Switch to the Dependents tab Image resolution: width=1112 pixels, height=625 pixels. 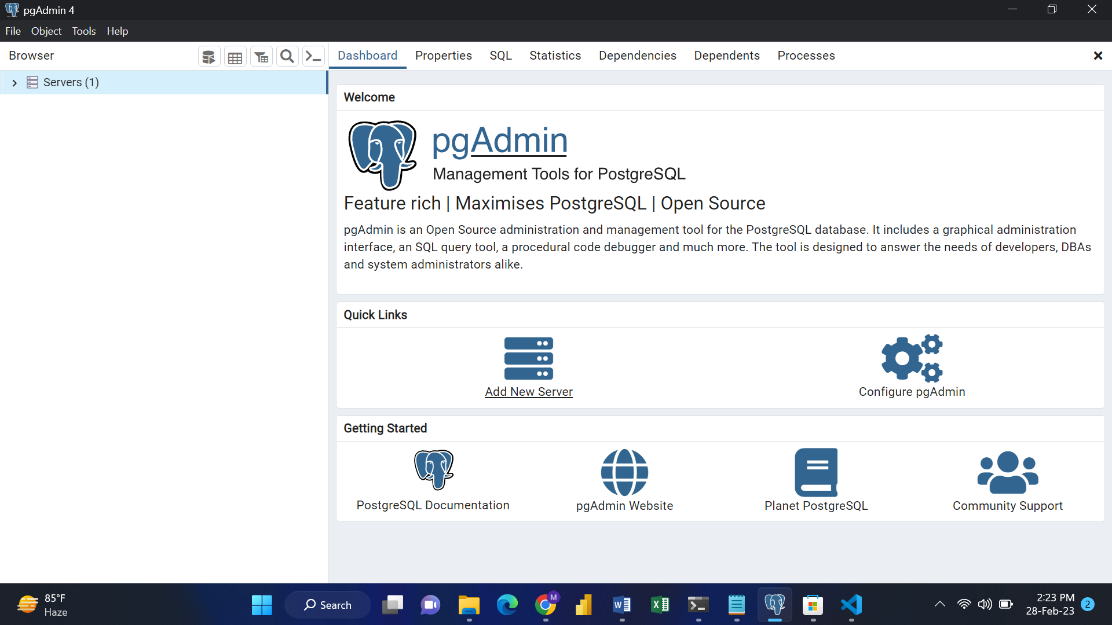(727, 55)
